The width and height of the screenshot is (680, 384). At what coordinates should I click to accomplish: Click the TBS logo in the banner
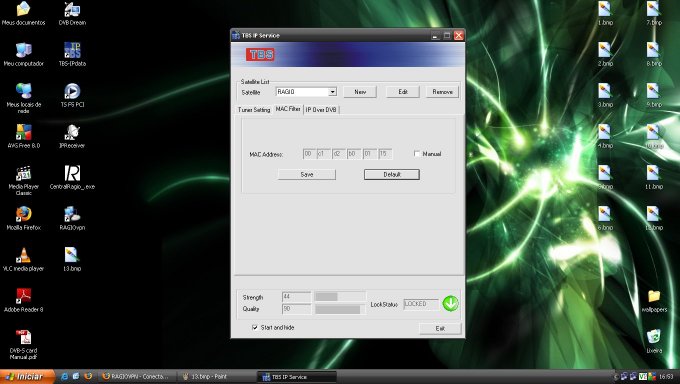260,54
